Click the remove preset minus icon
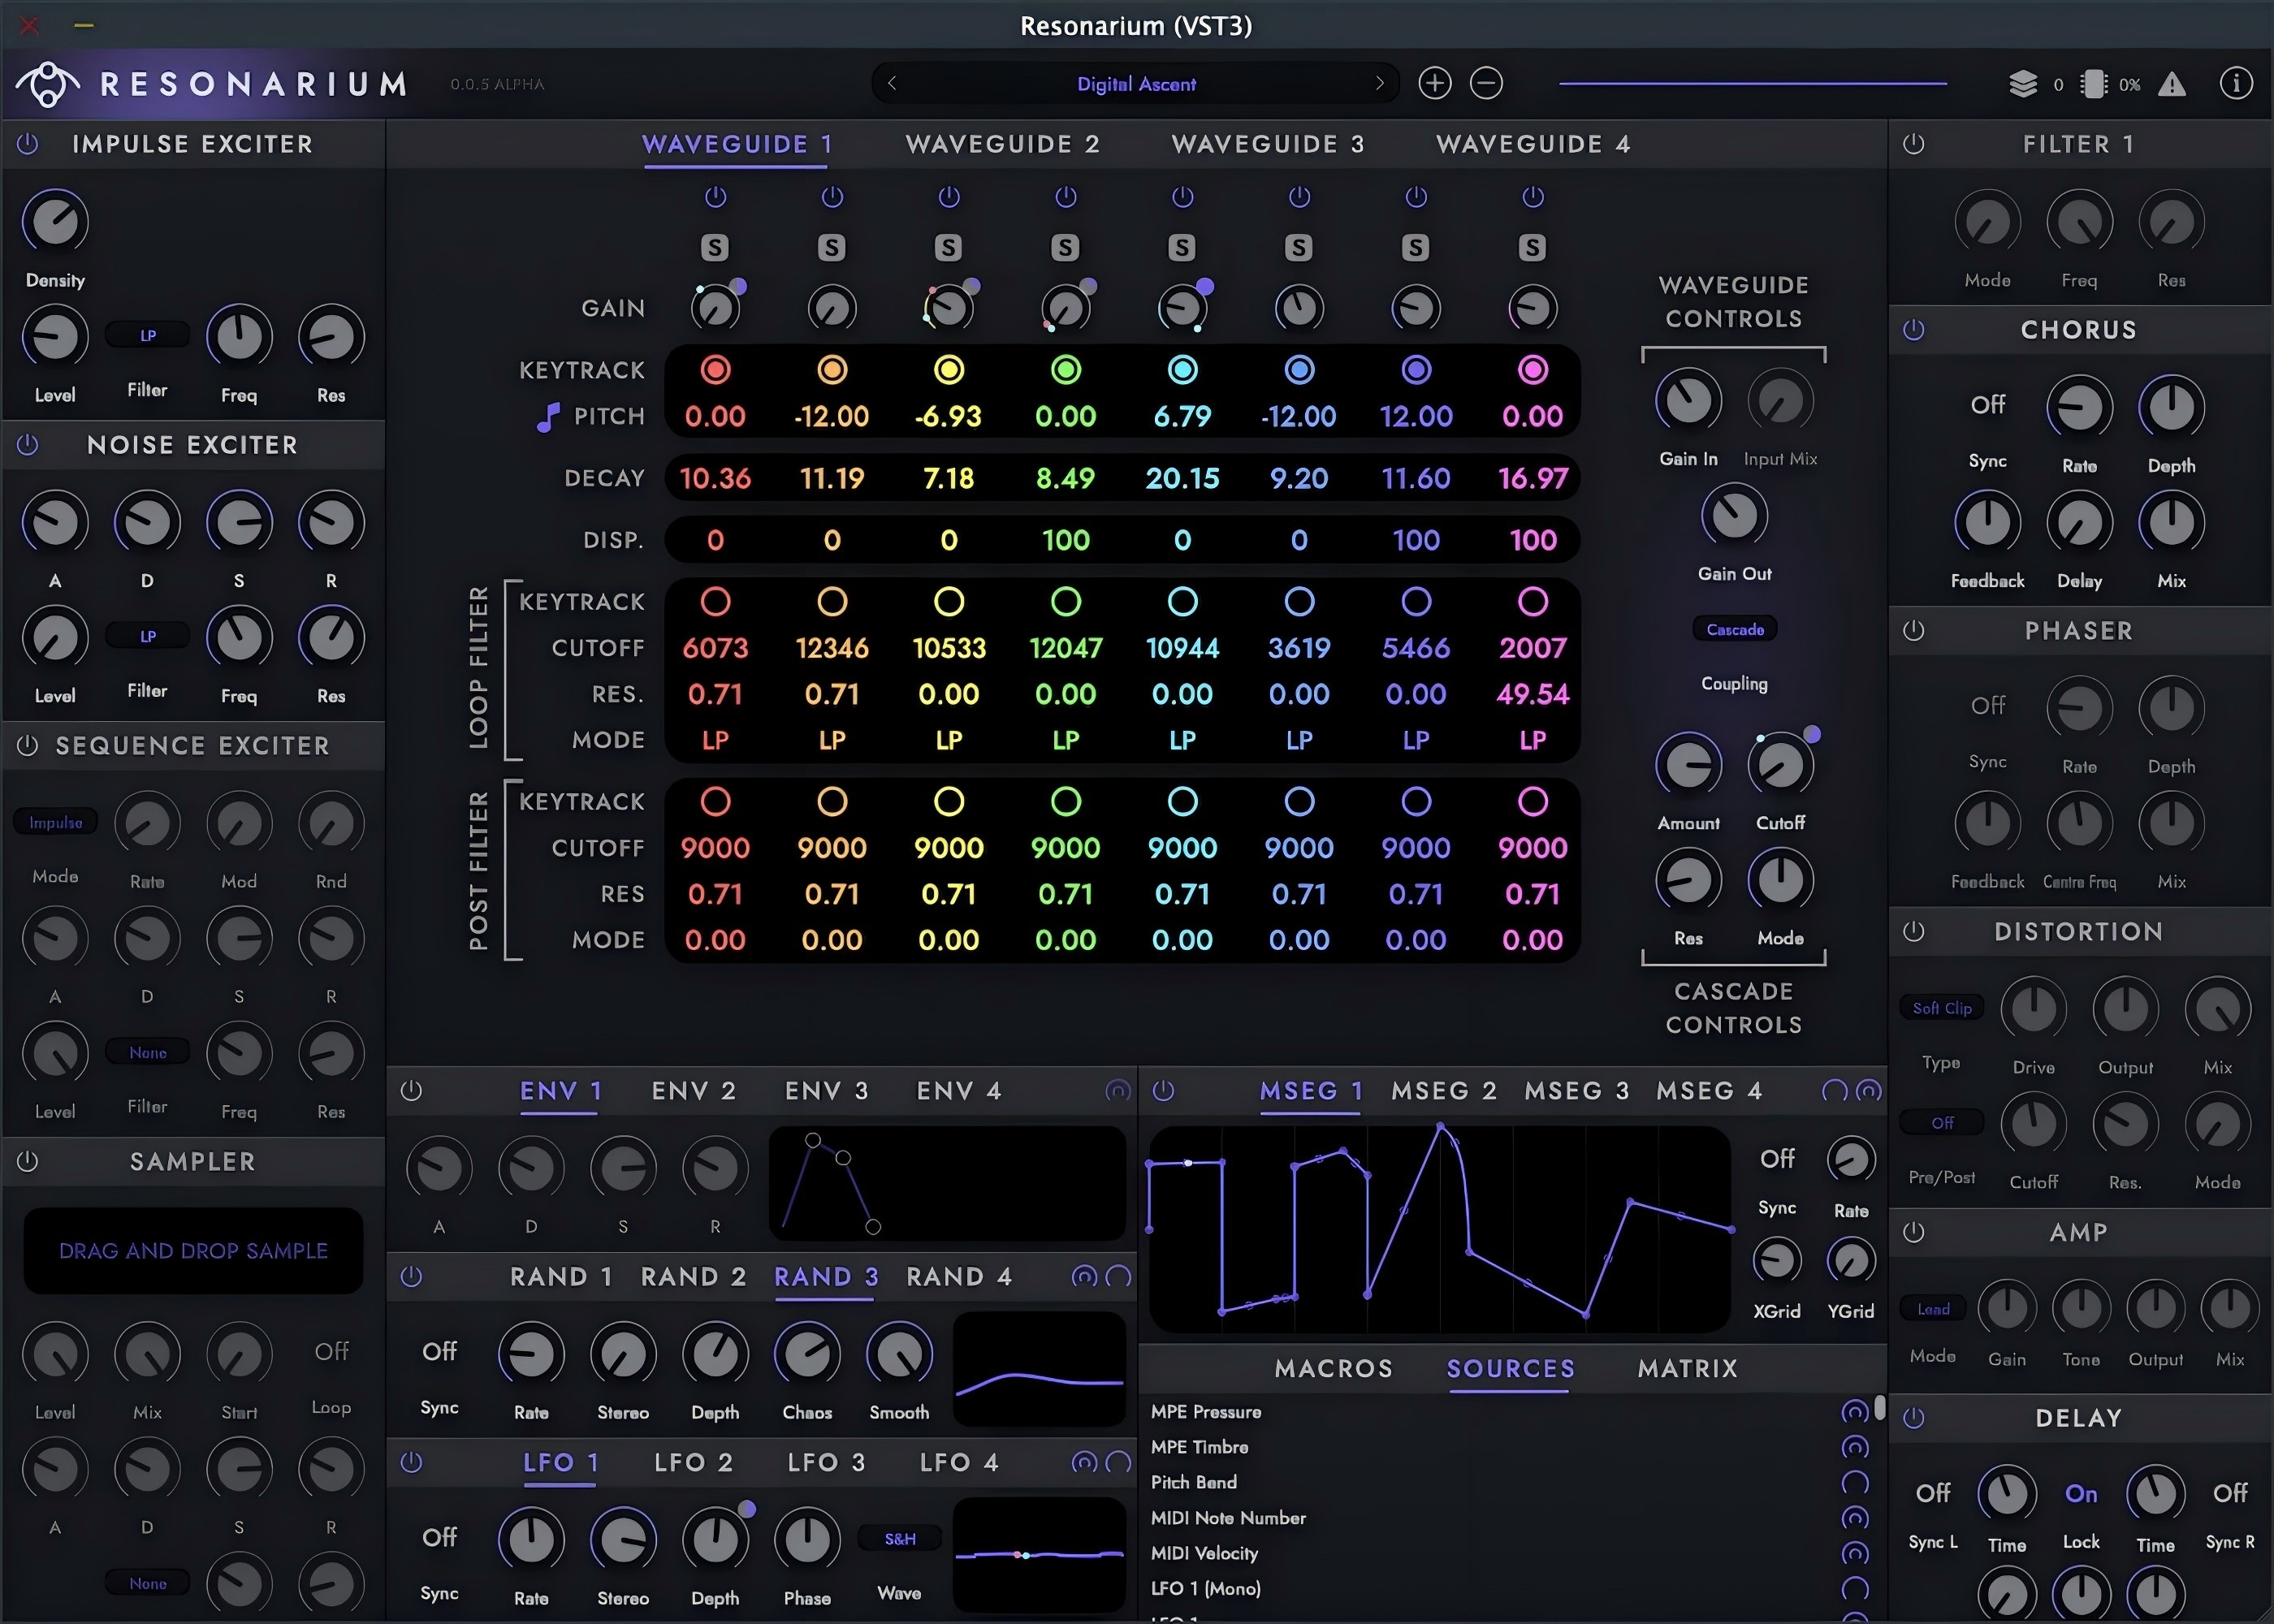This screenshot has height=1624, width=2274. tap(1487, 84)
